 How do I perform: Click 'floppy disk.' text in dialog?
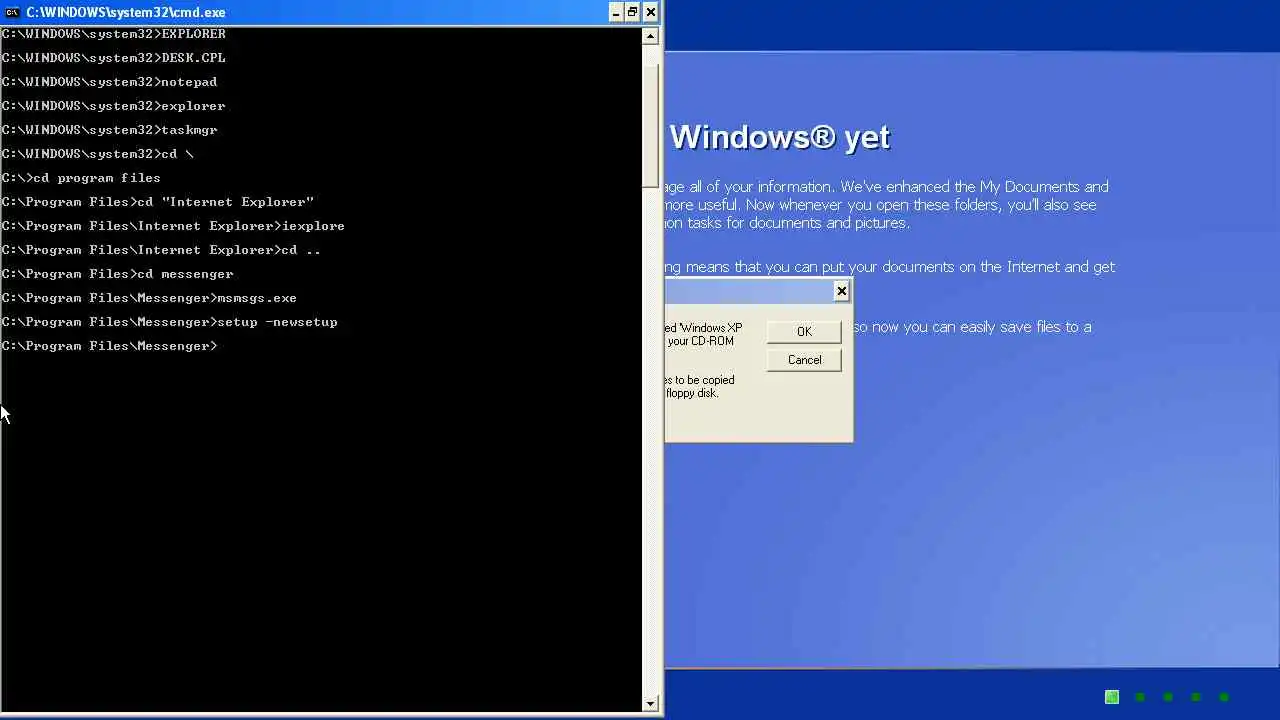[x=692, y=393]
